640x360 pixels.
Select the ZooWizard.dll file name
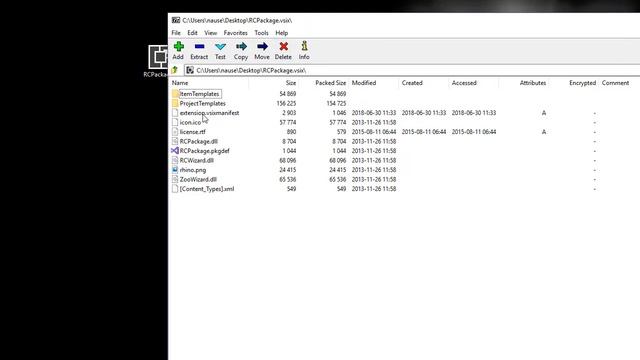(x=198, y=179)
